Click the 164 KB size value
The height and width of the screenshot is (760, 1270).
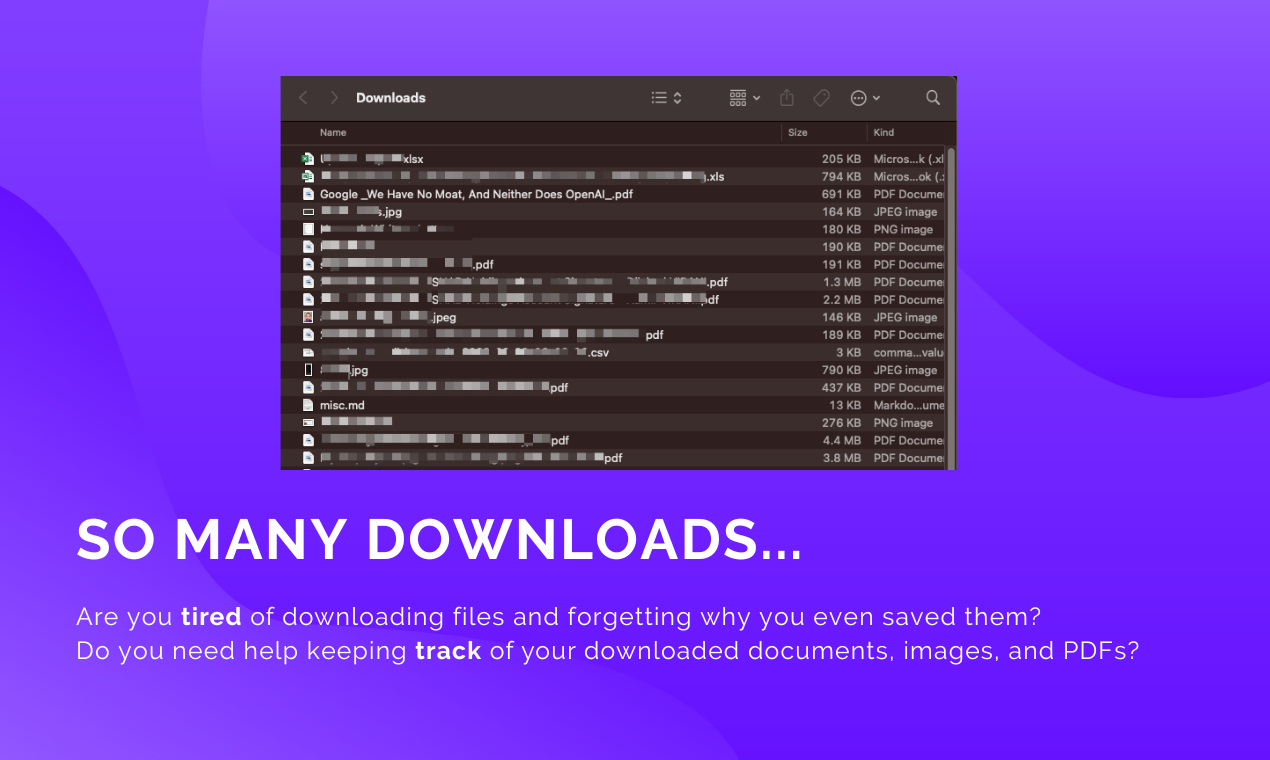click(841, 212)
